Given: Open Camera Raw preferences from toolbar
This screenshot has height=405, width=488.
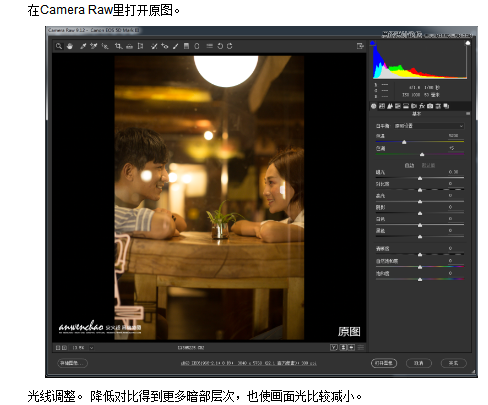Looking at the screenshot, I should (x=209, y=46).
